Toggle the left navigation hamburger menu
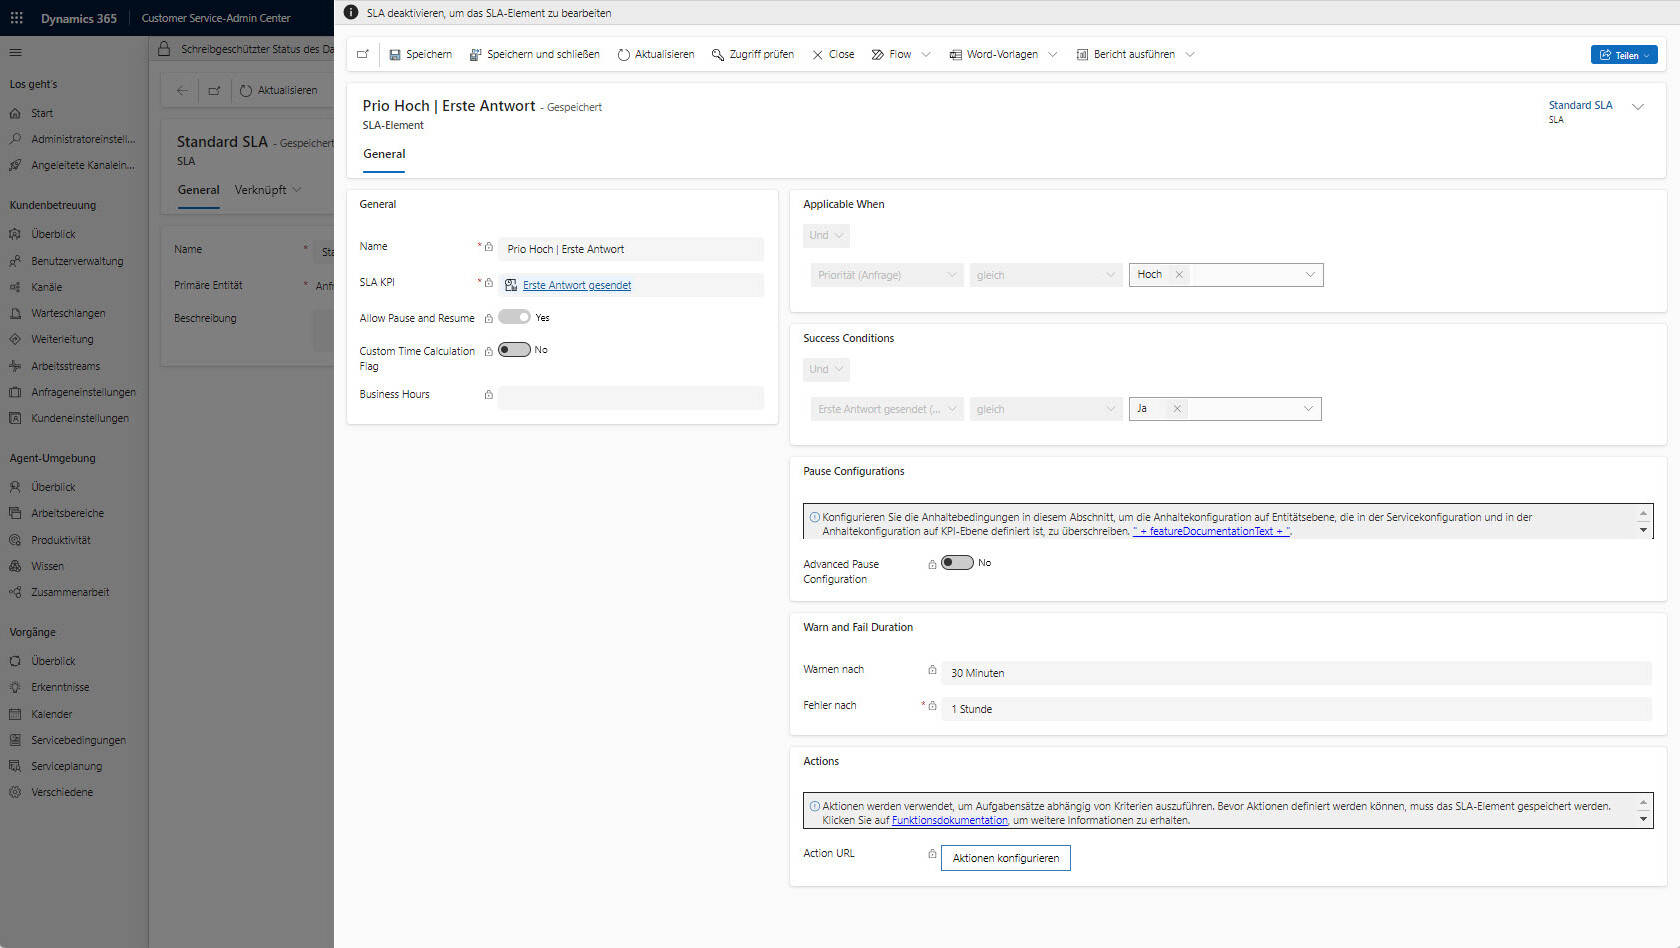This screenshot has width=1680, height=948. [15, 52]
